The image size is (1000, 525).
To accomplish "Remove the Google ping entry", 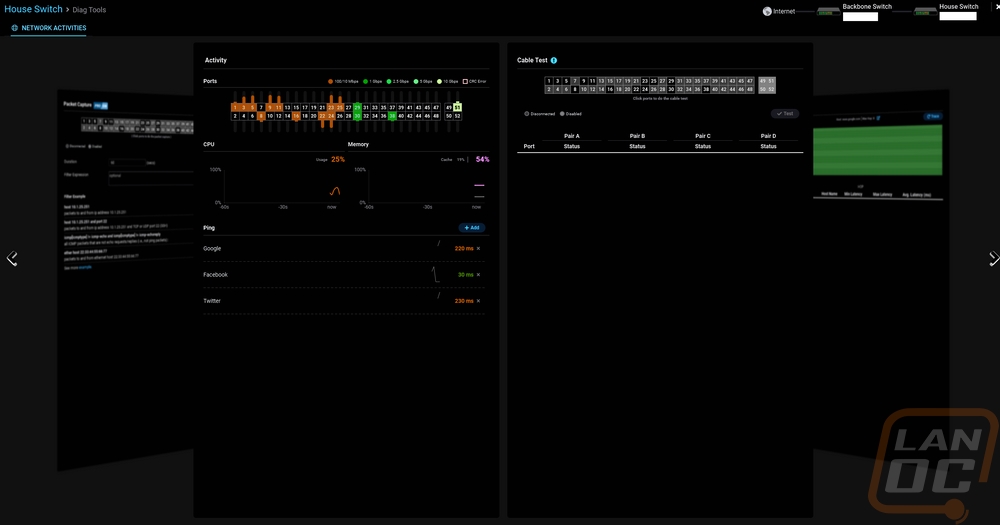I will click(478, 248).
